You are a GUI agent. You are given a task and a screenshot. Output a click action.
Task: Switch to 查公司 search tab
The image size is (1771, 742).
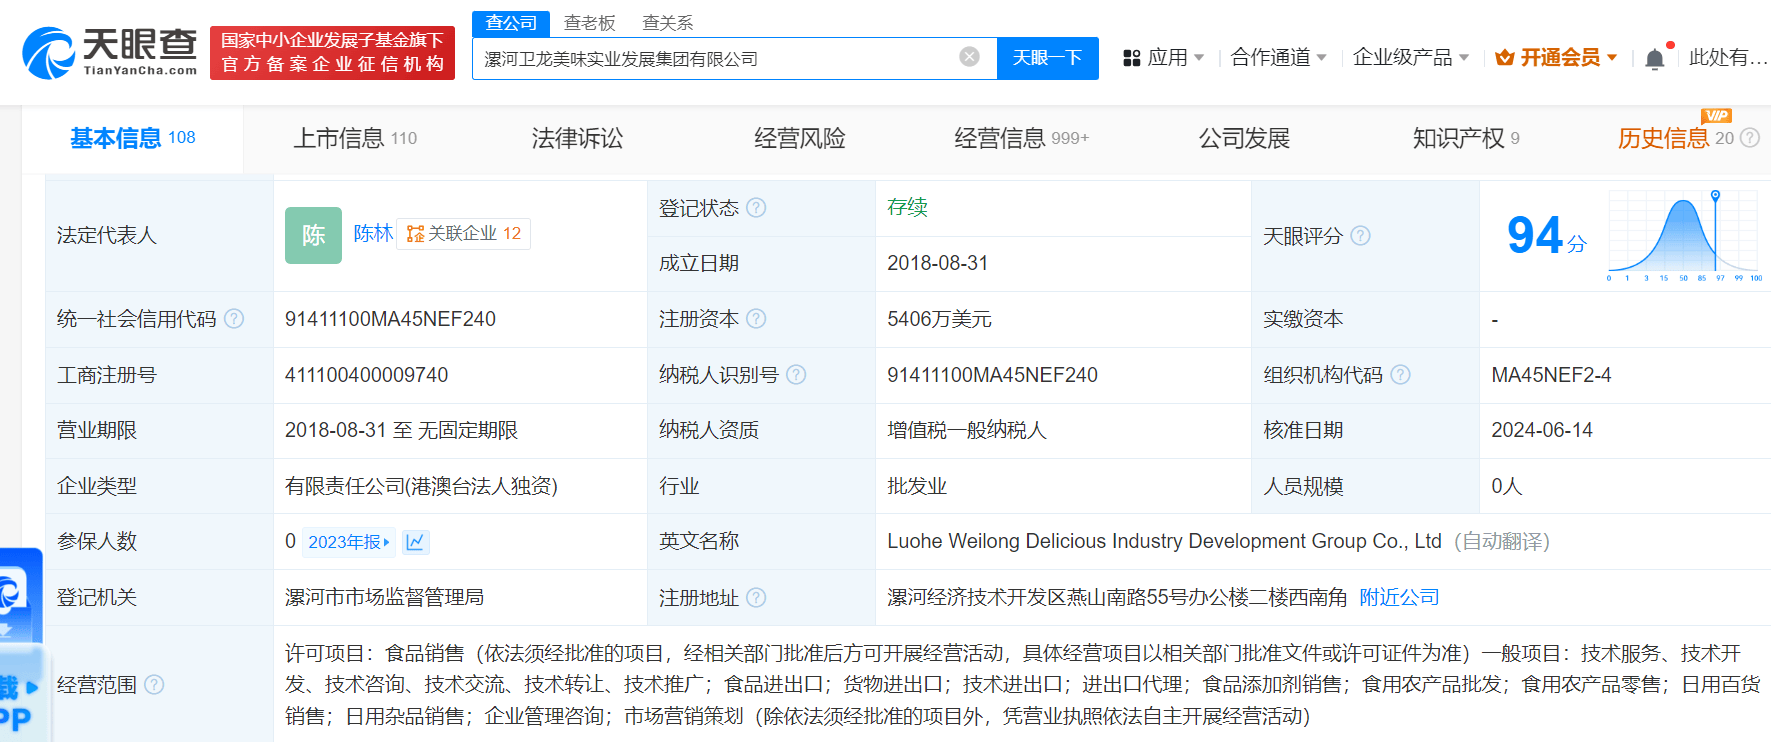pyautogui.click(x=511, y=23)
